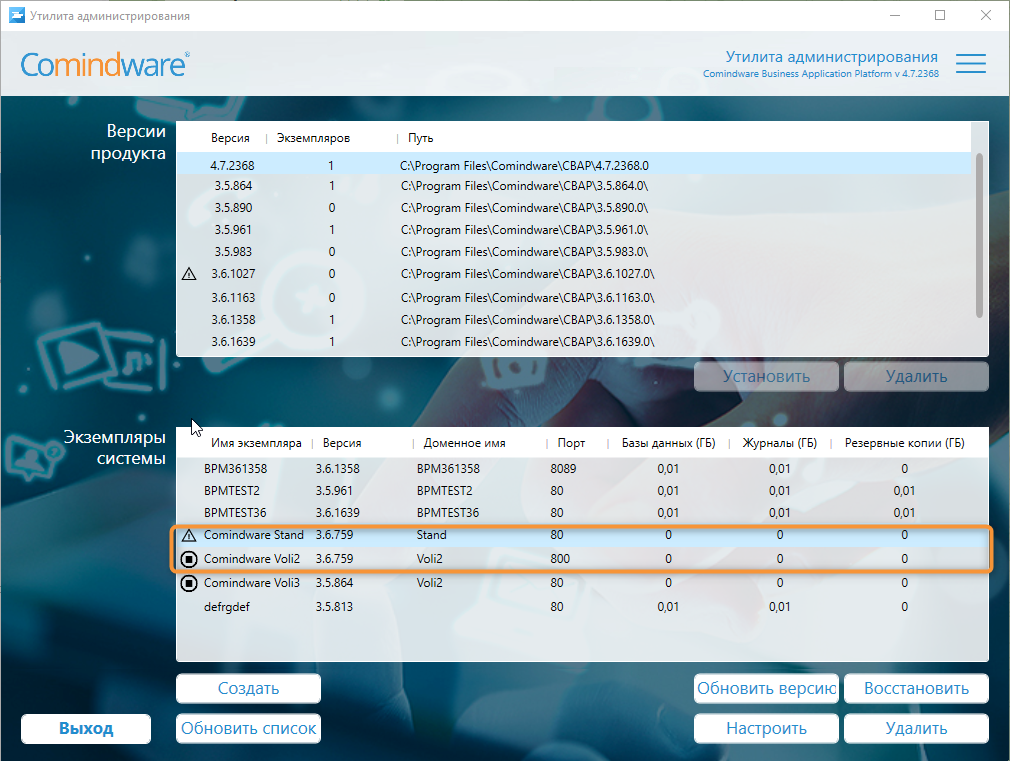
Task: Select version row 3.6.1639
Action: coord(573,342)
